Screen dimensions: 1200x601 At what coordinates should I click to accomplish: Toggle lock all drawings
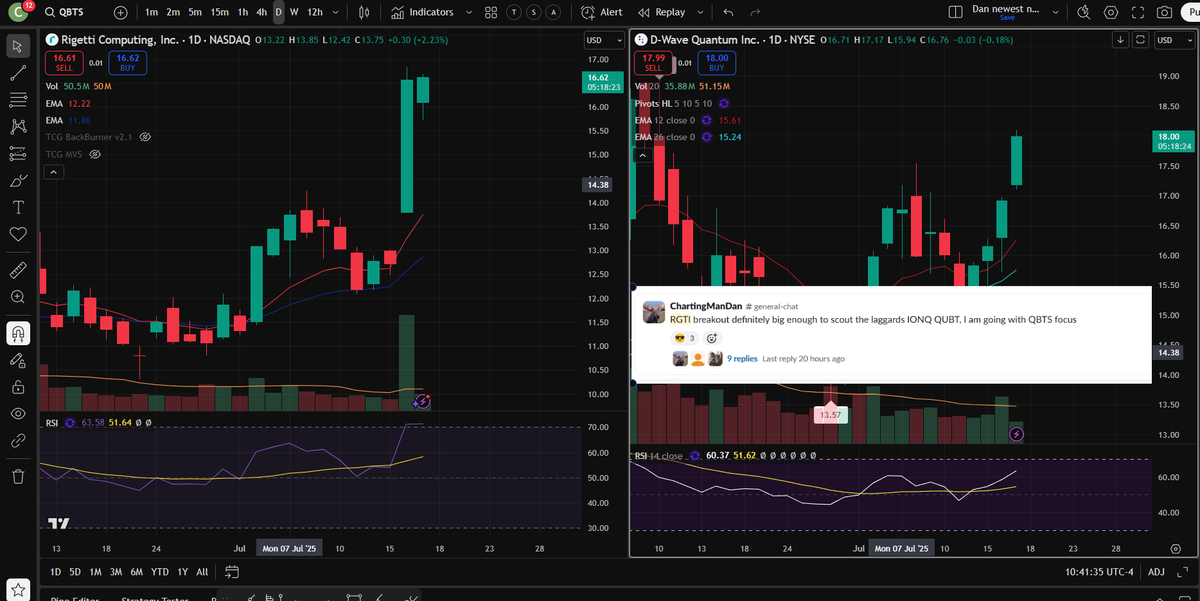(17, 387)
